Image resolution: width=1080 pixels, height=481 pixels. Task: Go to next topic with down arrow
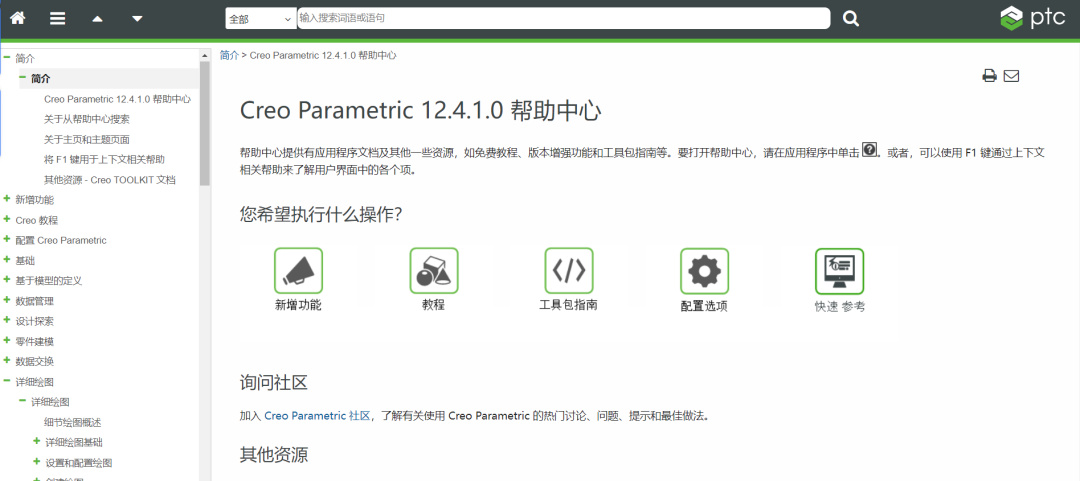[137, 18]
